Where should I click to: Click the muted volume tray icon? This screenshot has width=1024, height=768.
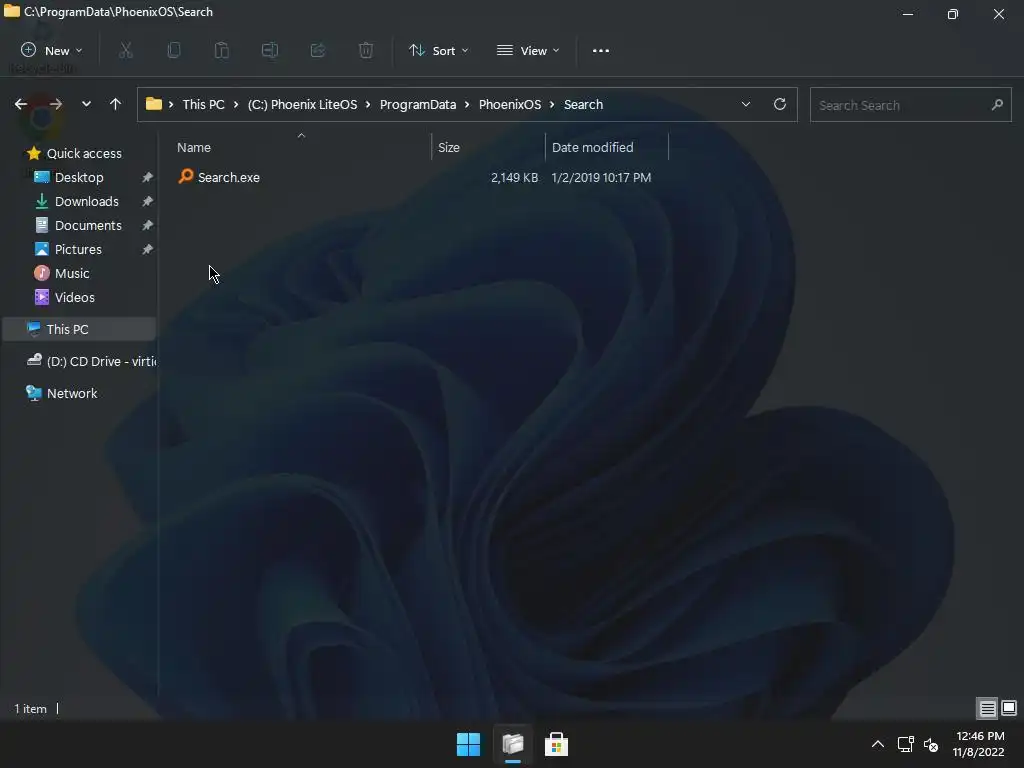(931, 744)
